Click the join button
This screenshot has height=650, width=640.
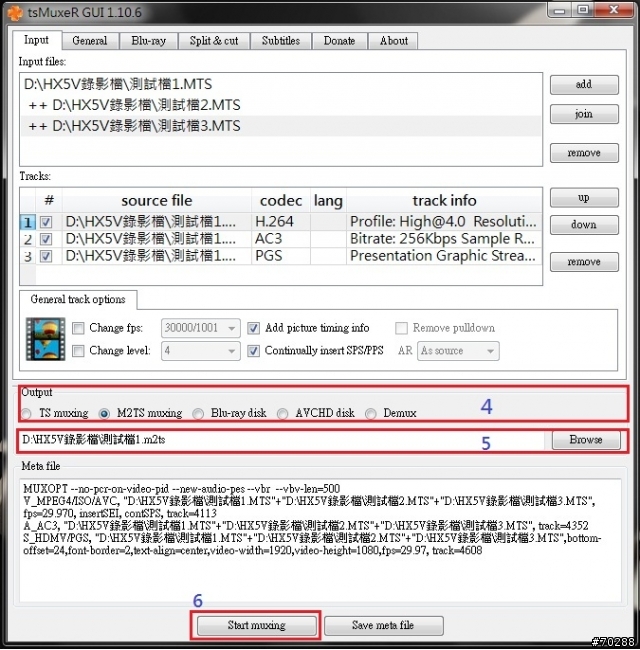584,114
